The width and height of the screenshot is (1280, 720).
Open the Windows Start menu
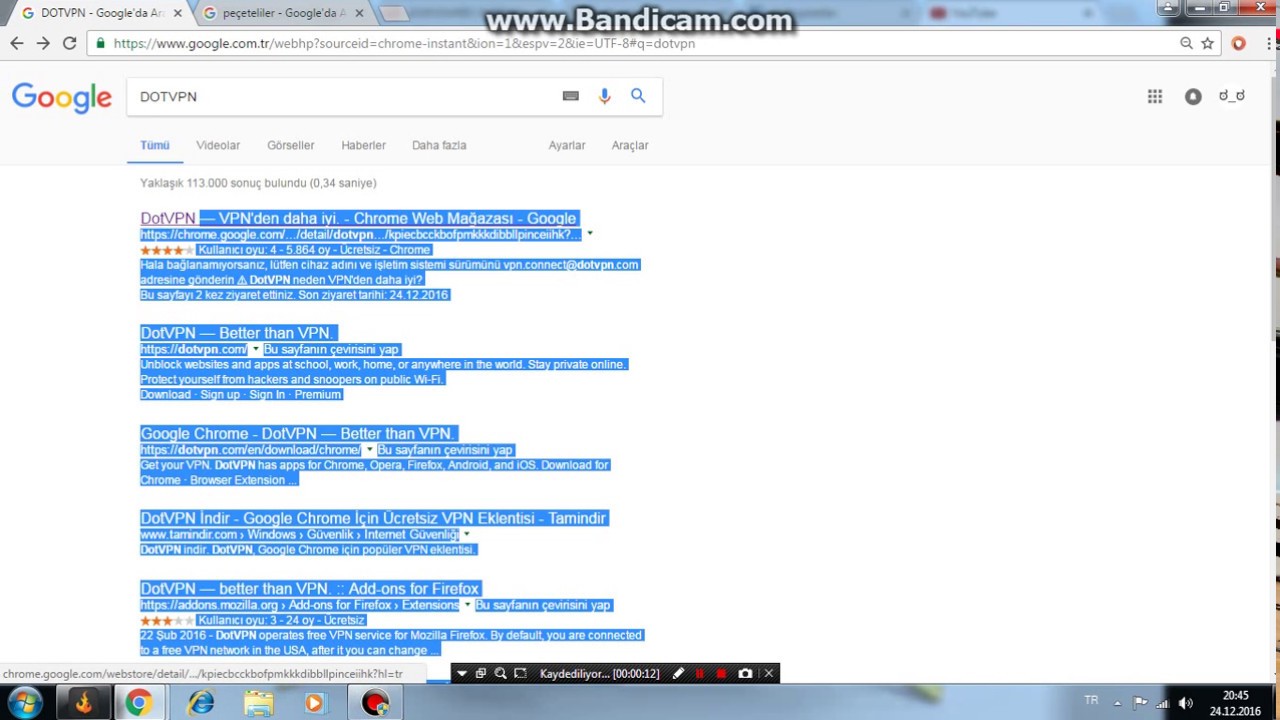25,702
